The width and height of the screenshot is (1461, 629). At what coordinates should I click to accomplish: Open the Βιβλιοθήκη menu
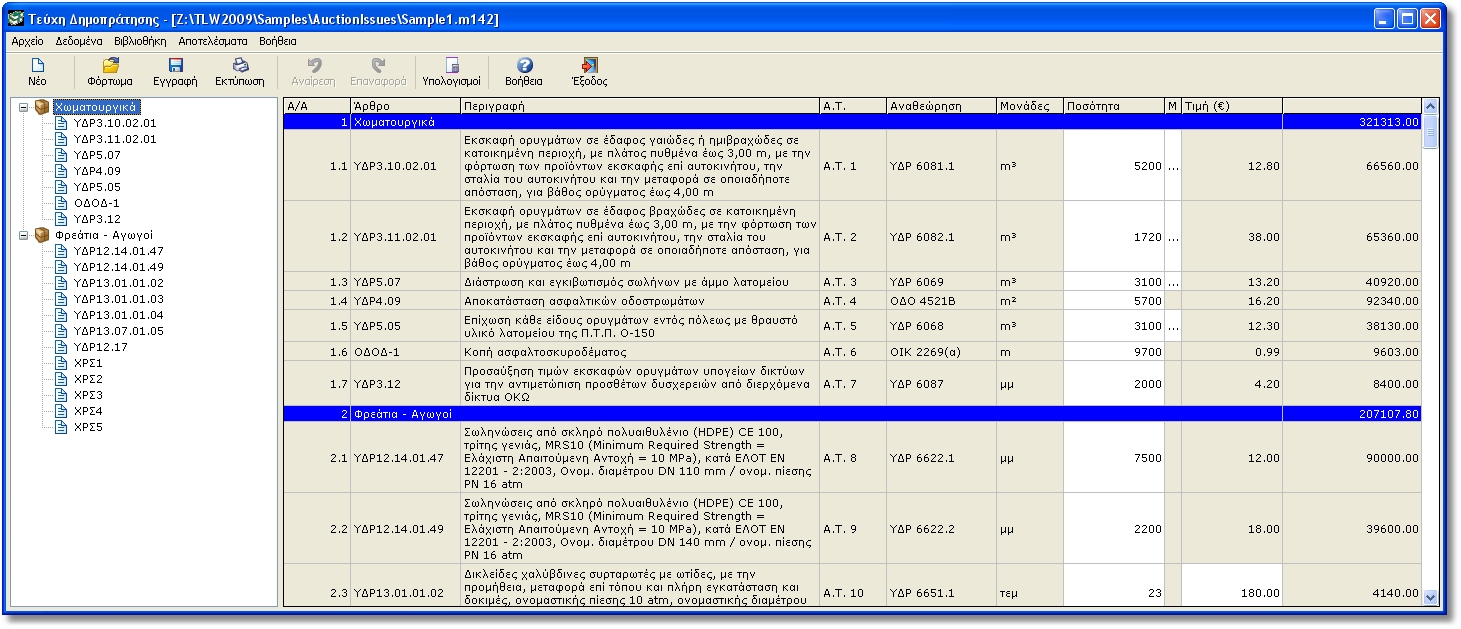(x=140, y=42)
